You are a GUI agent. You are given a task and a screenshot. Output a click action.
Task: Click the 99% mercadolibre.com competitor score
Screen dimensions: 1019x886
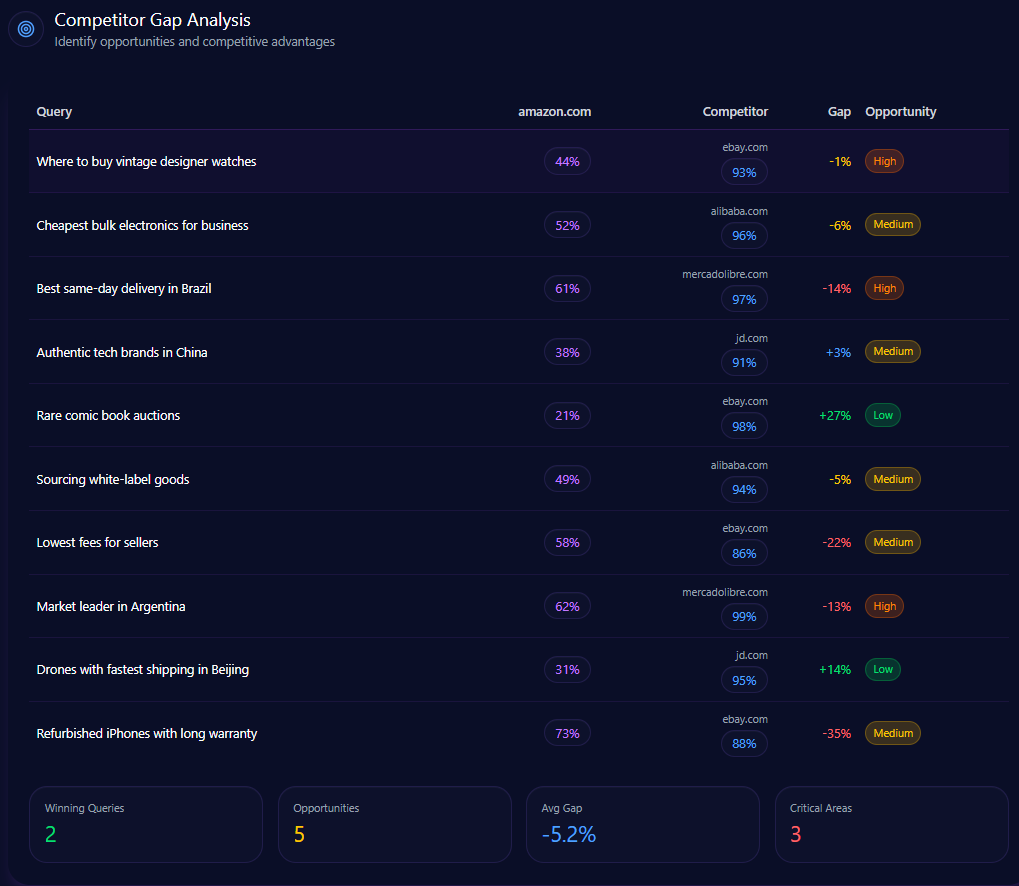(744, 617)
